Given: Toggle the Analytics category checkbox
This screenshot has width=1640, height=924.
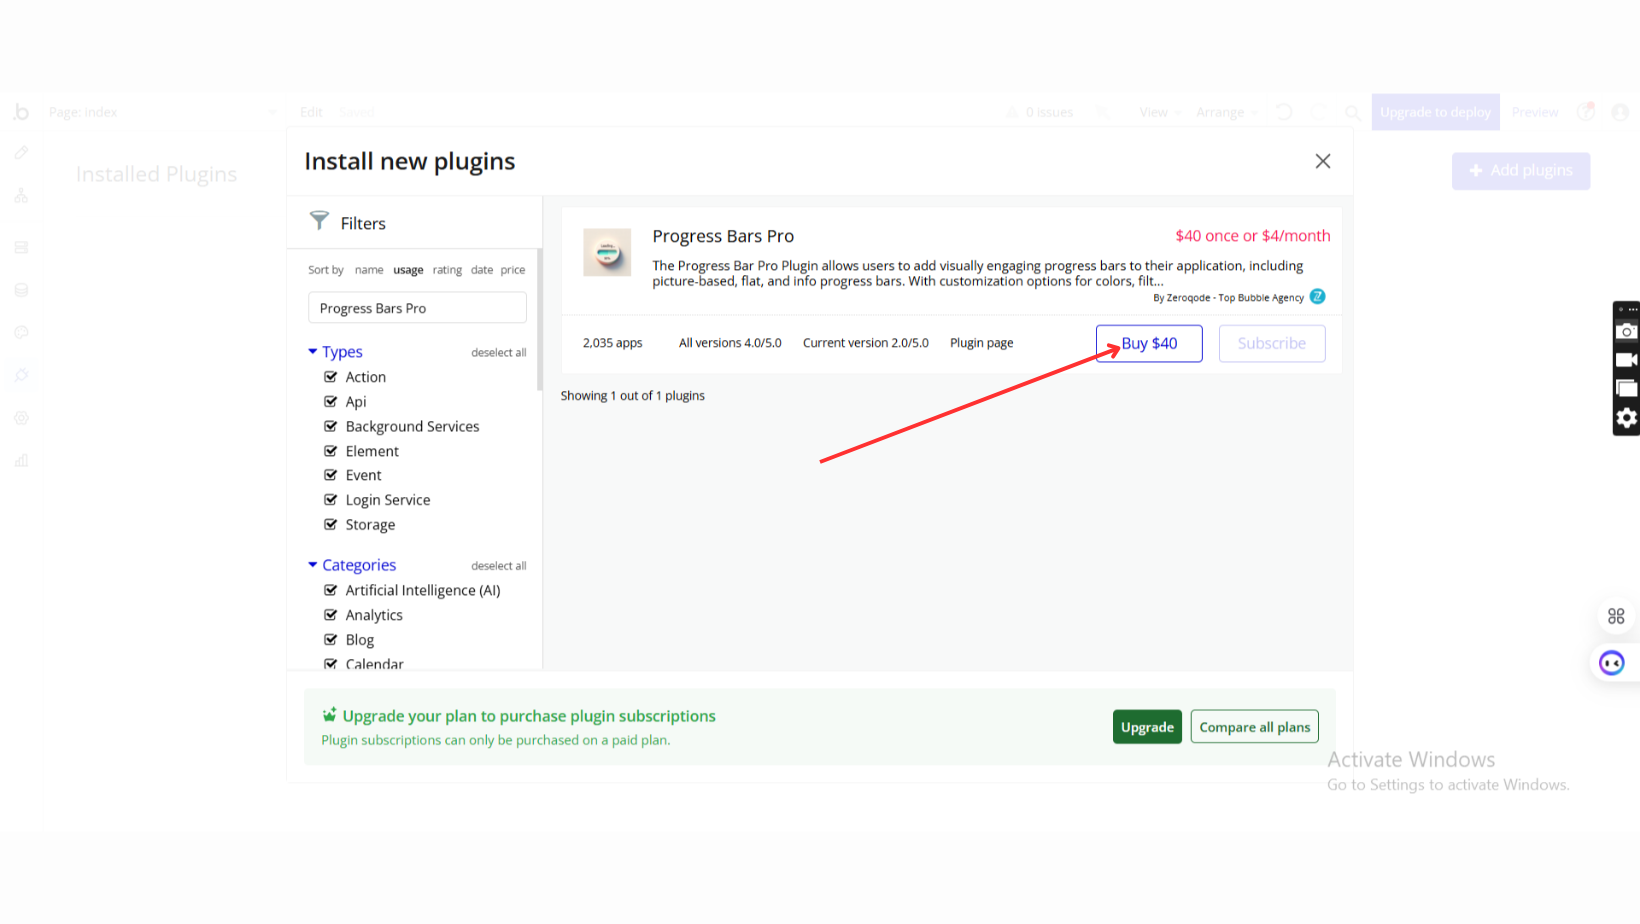Looking at the screenshot, I should point(331,615).
